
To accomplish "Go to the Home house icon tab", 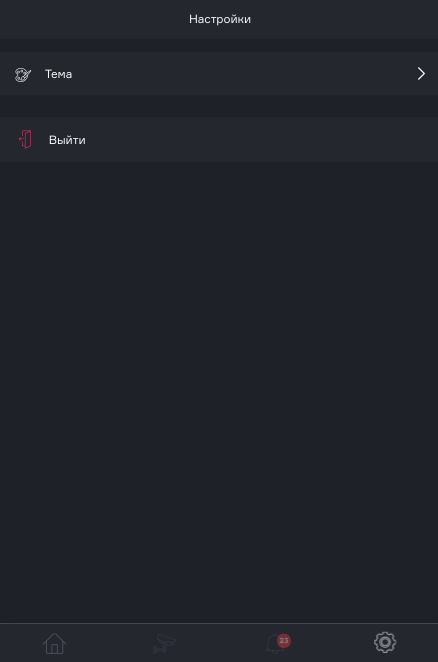I will pos(54,643).
